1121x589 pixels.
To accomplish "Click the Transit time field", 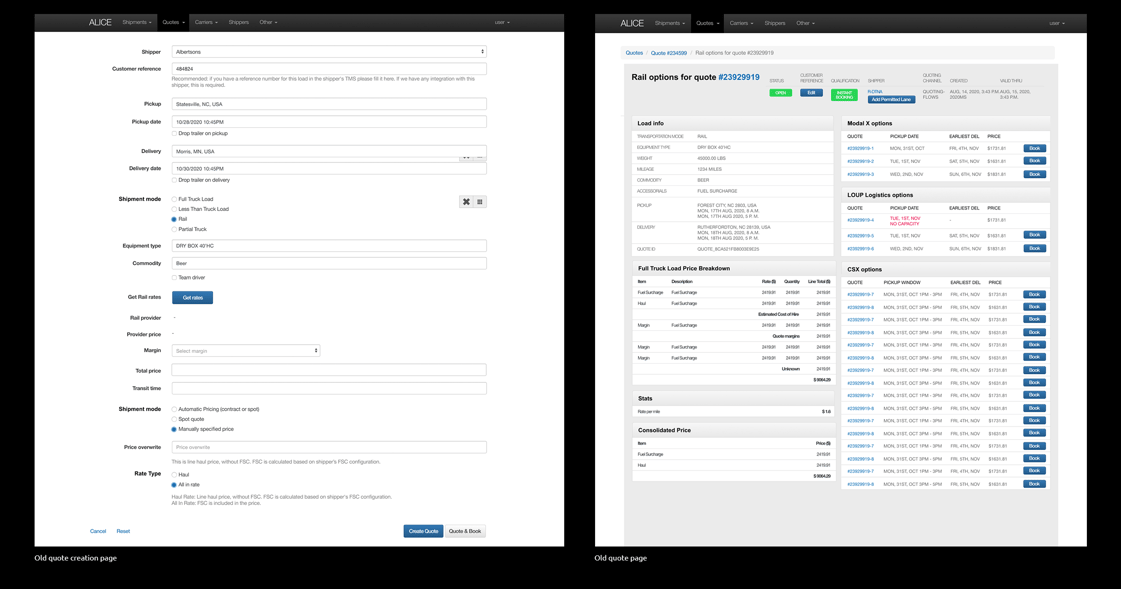I will tap(329, 388).
